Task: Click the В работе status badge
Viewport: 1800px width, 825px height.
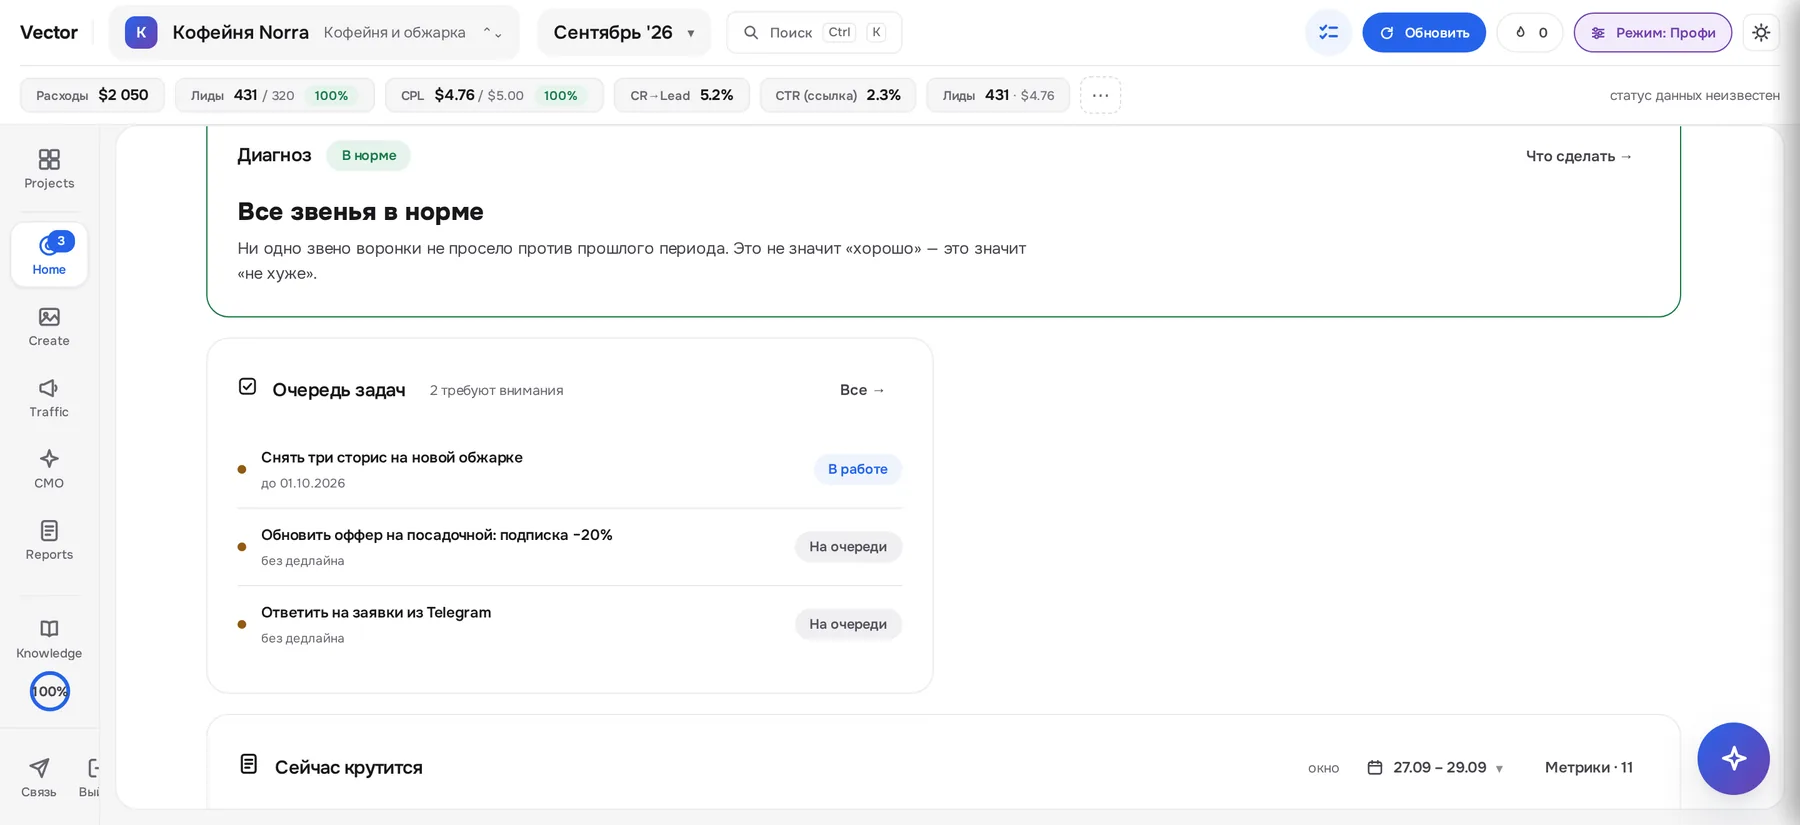Action: click(x=858, y=469)
